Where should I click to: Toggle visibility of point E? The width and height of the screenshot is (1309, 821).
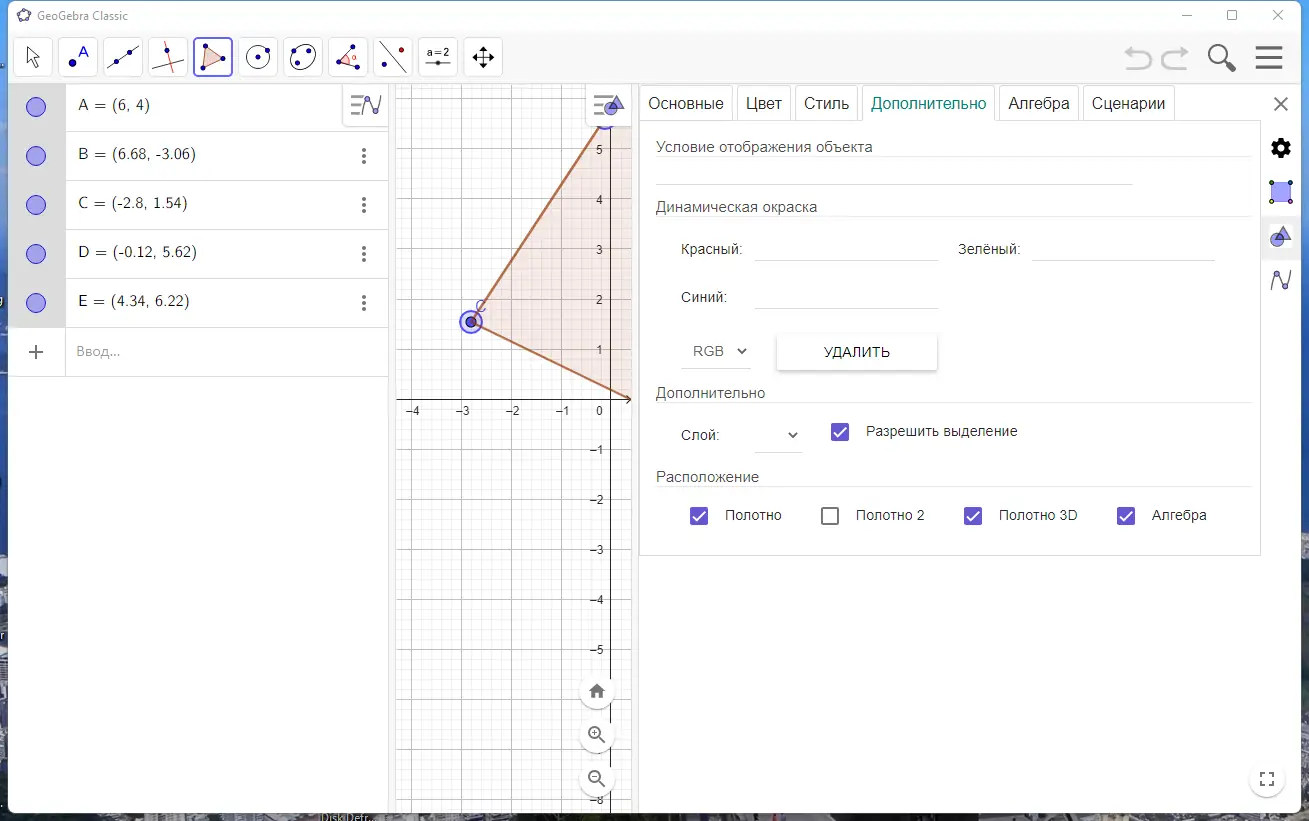pyautogui.click(x=36, y=303)
